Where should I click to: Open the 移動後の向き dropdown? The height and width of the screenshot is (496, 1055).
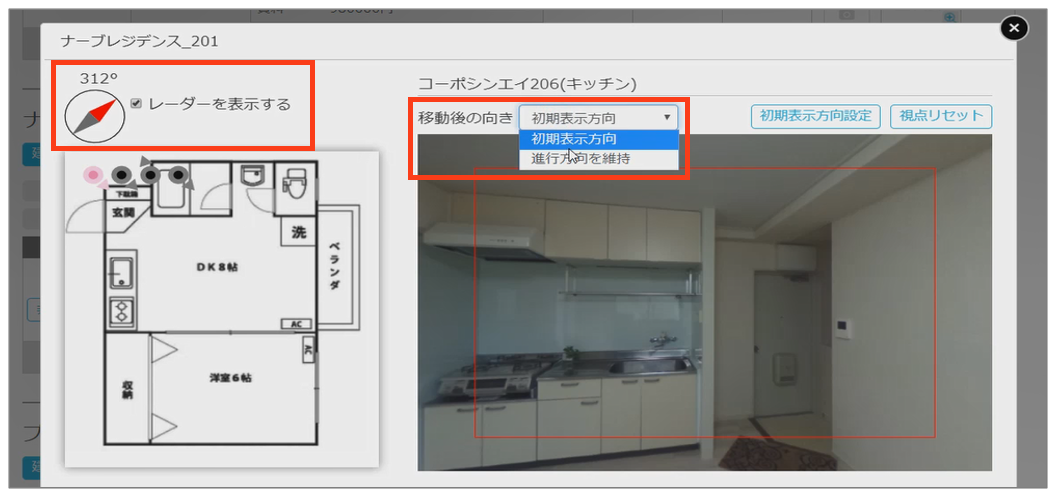(x=598, y=118)
